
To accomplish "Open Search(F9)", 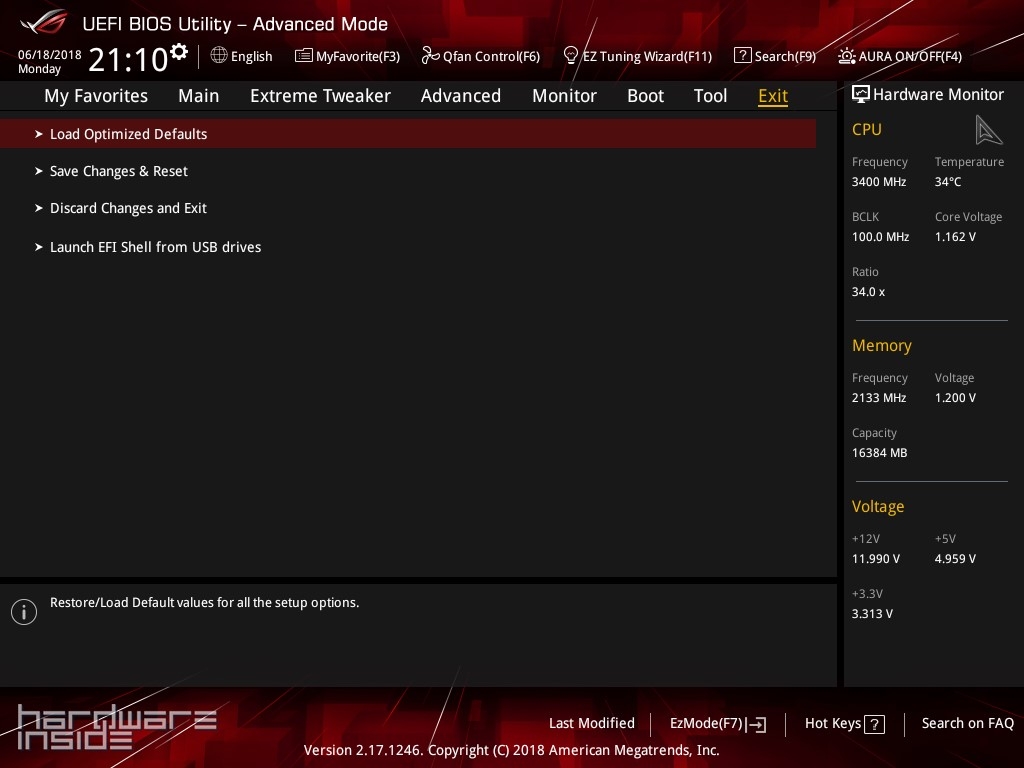I will coord(785,57).
